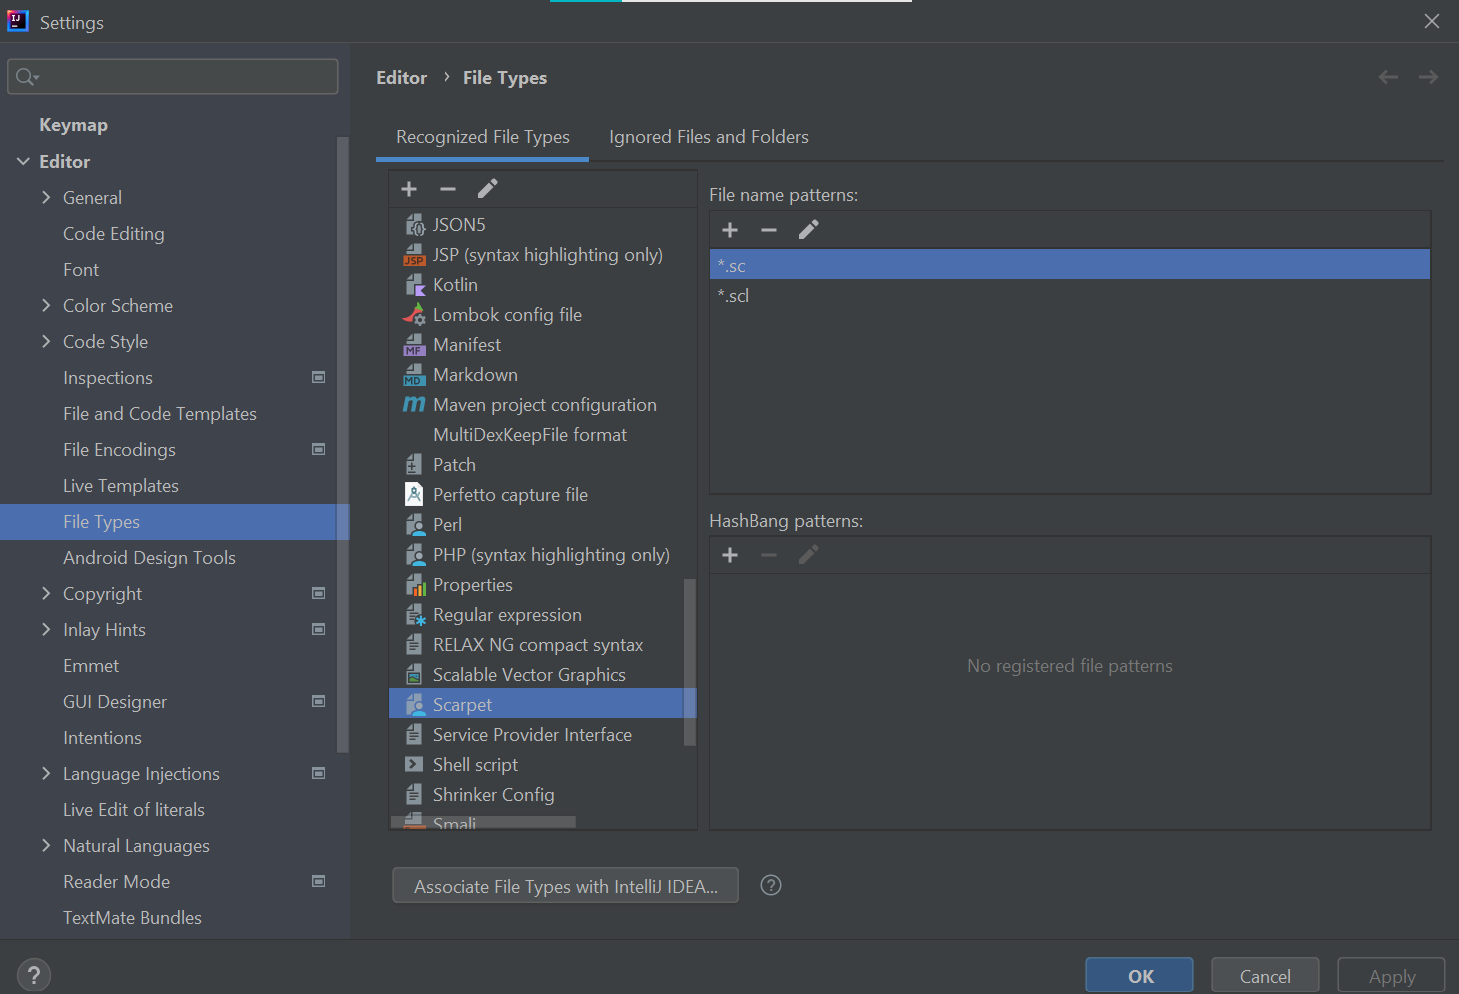The width and height of the screenshot is (1459, 994).
Task: Select RELAX NG compact syntax file type
Action: (x=537, y=644)
